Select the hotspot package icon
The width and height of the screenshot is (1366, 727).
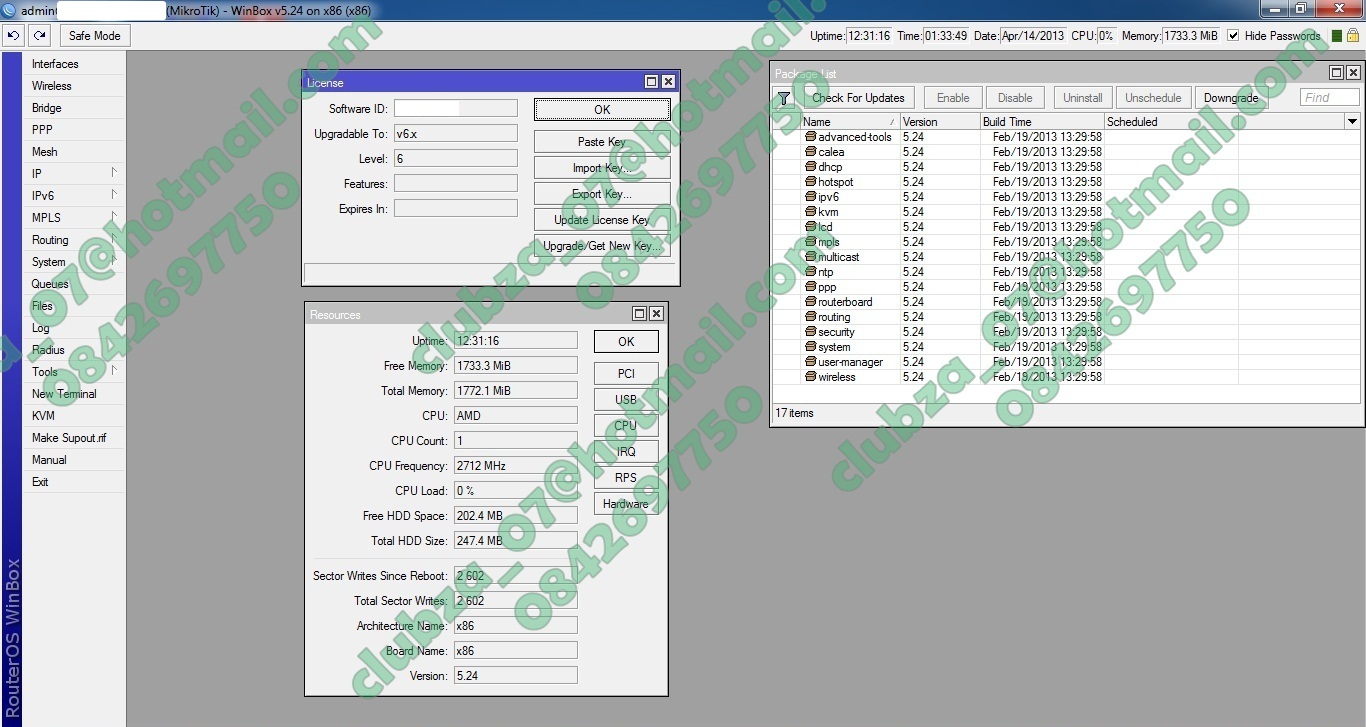coord(811,182)
